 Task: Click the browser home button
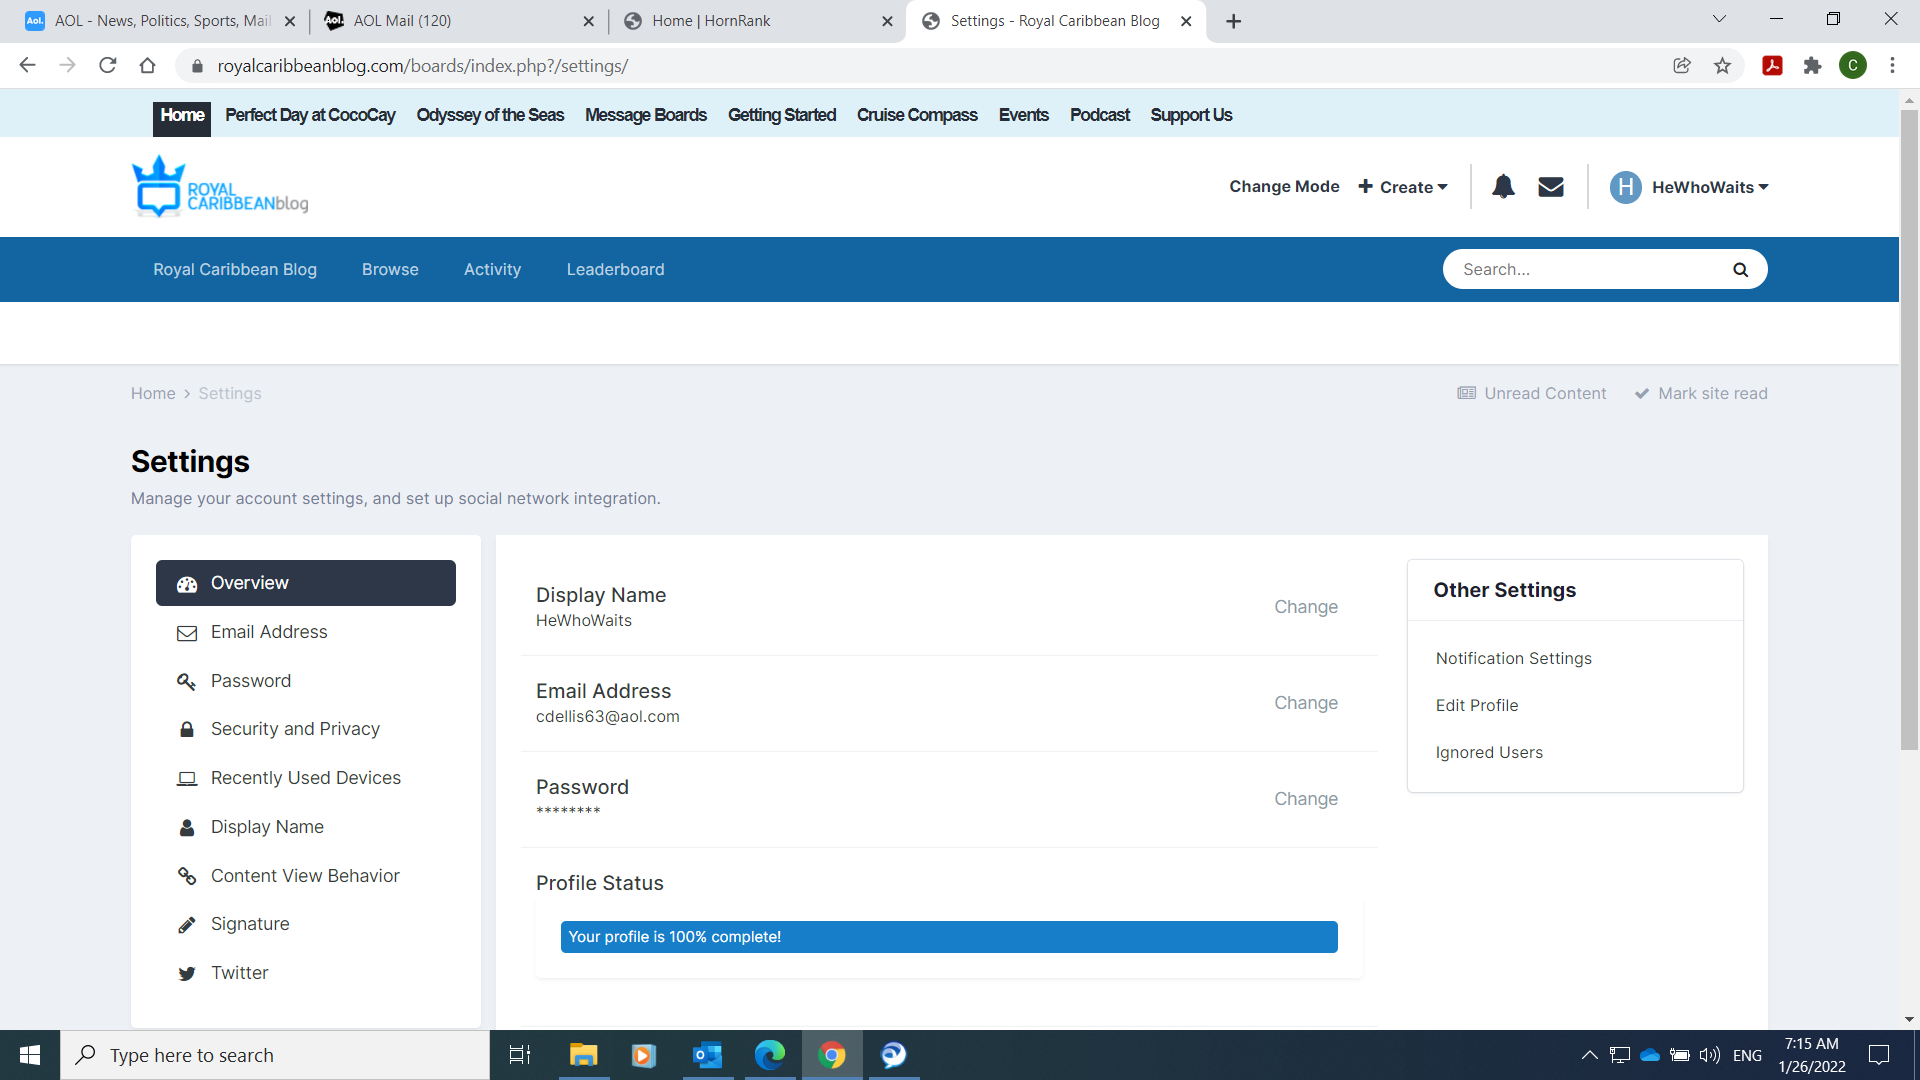point(147,66)
